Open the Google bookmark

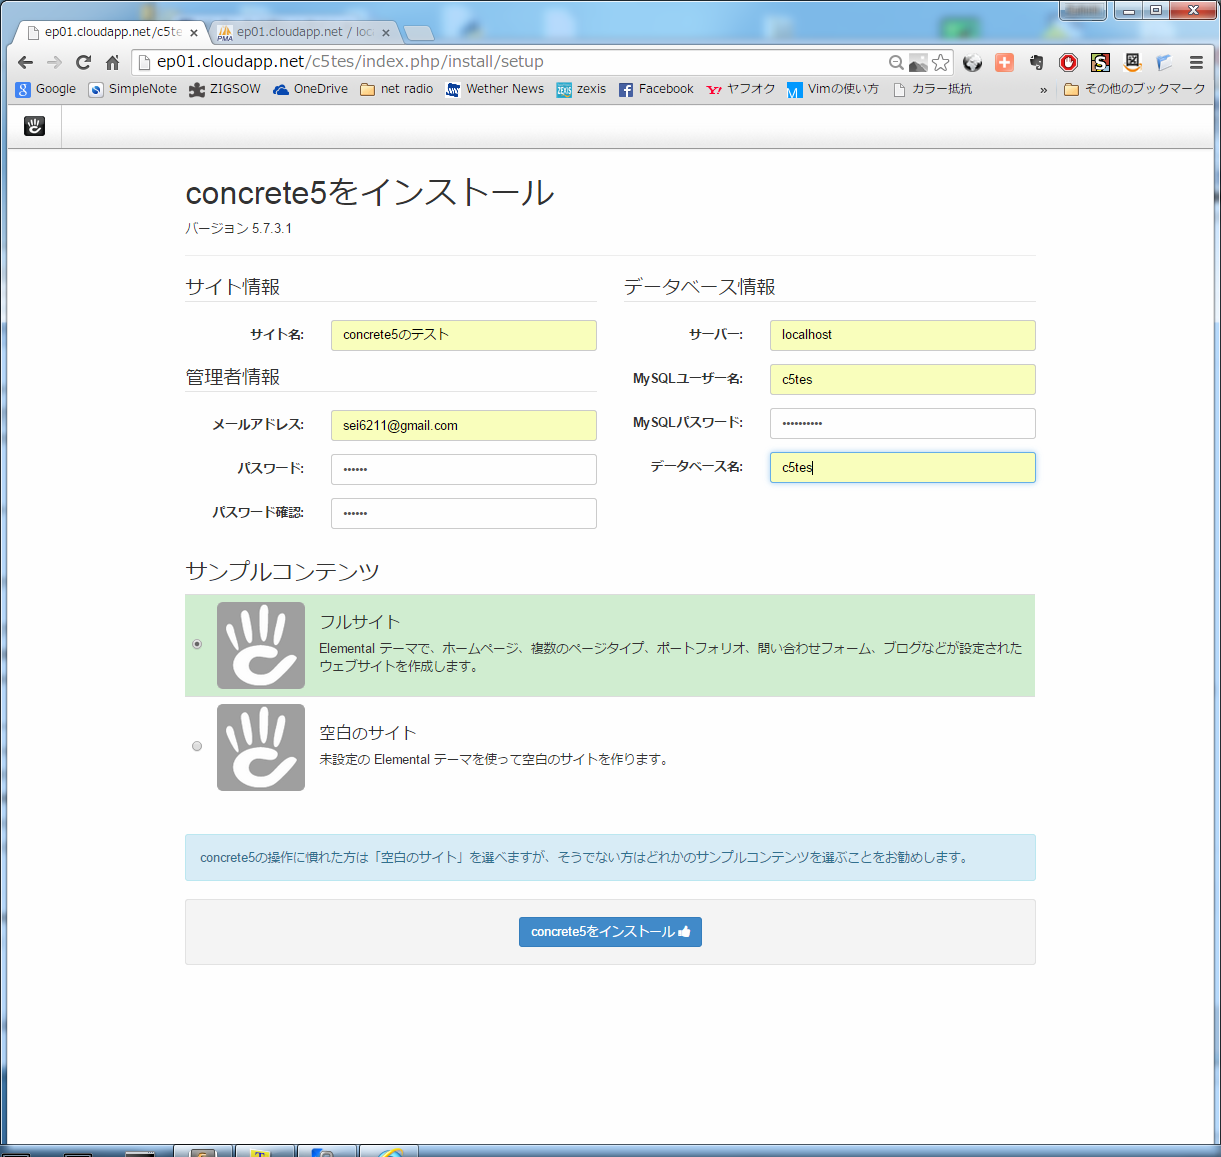46,89
